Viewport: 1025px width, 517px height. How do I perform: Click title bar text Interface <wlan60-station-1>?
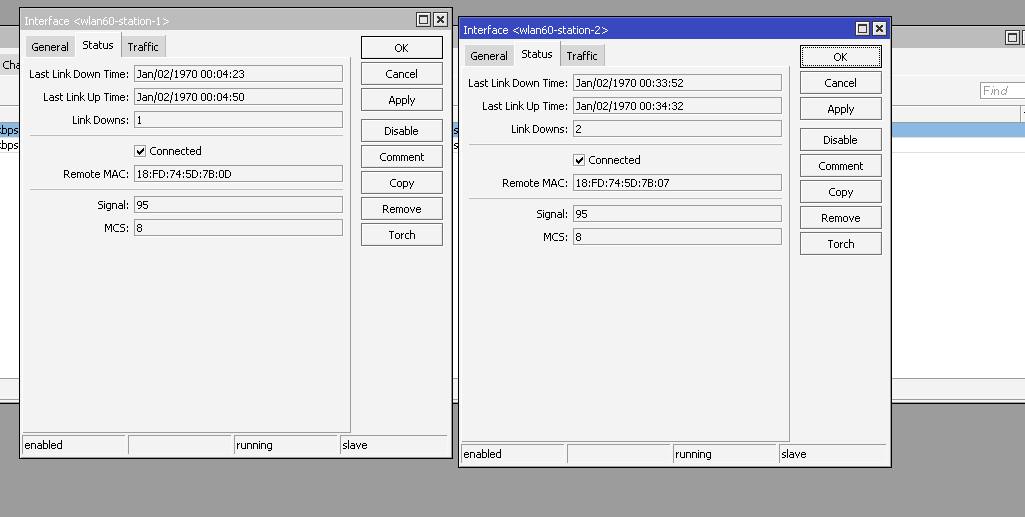97,21
